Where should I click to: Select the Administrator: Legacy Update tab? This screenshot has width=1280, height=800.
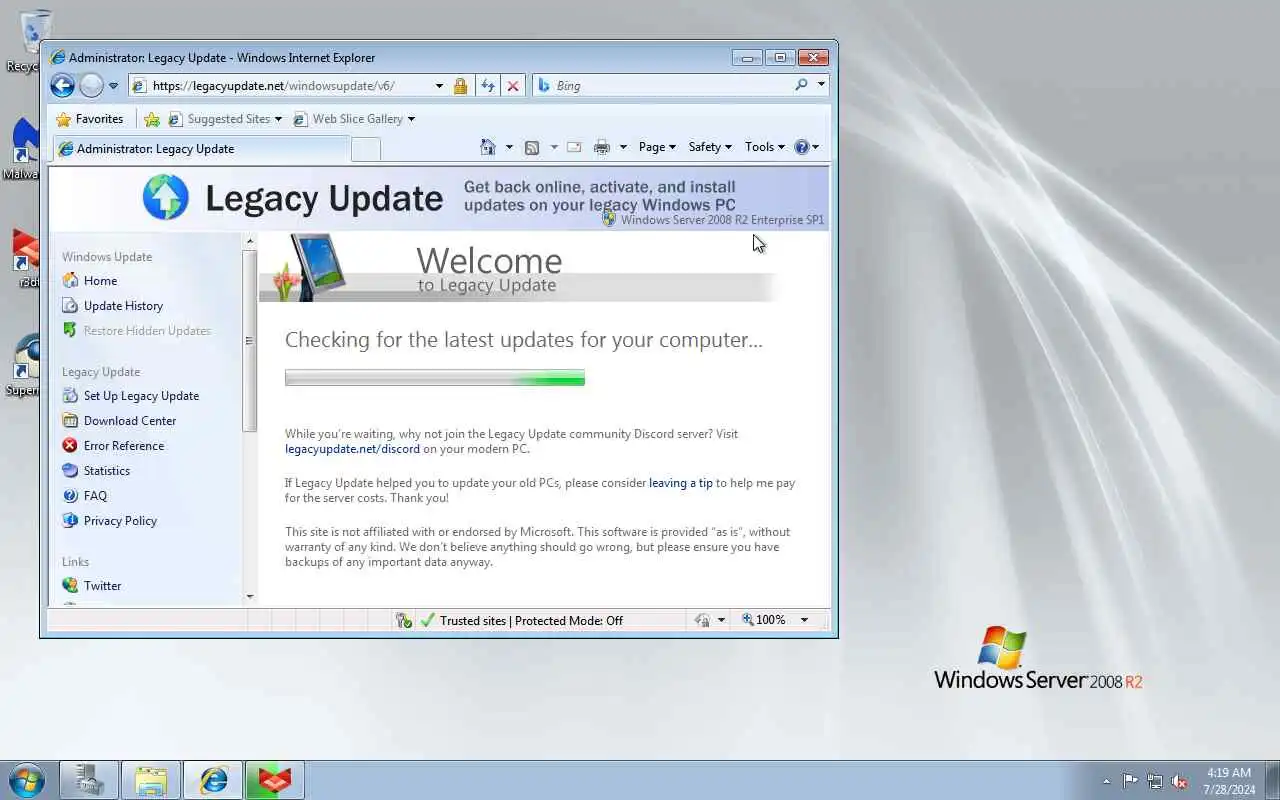200,149
